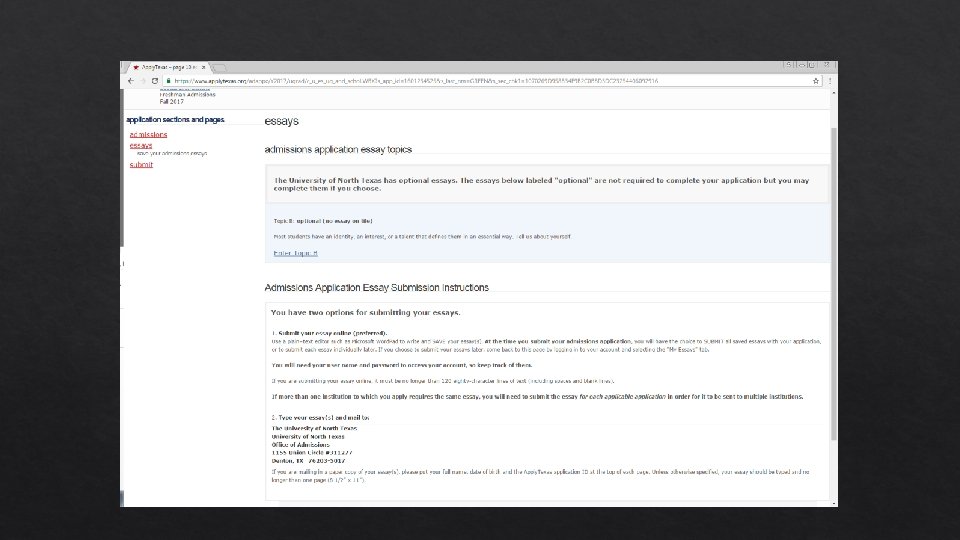This screenshot has height=540, width=960.
Task: Click the "Office of Admissions" address line
Action: click(x=301, y=444)
